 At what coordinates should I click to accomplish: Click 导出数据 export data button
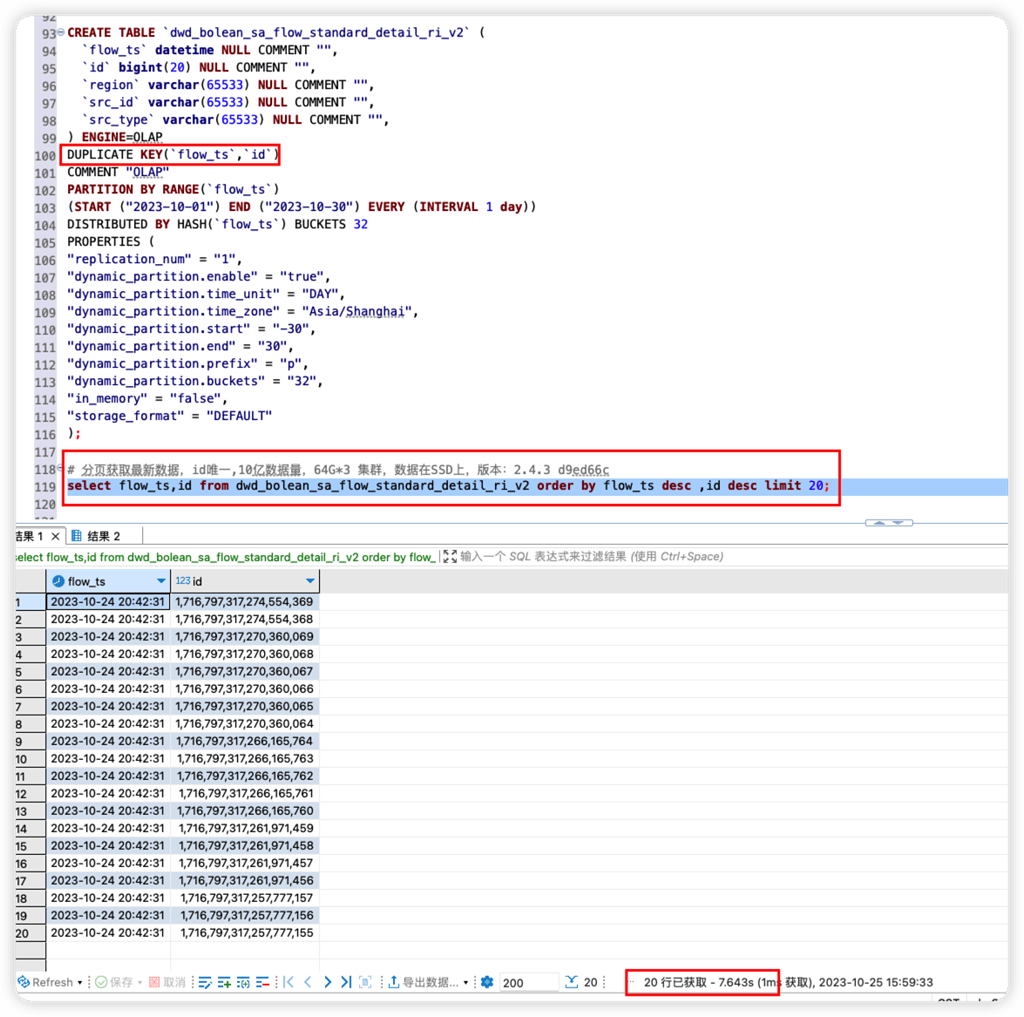(429, 982)
